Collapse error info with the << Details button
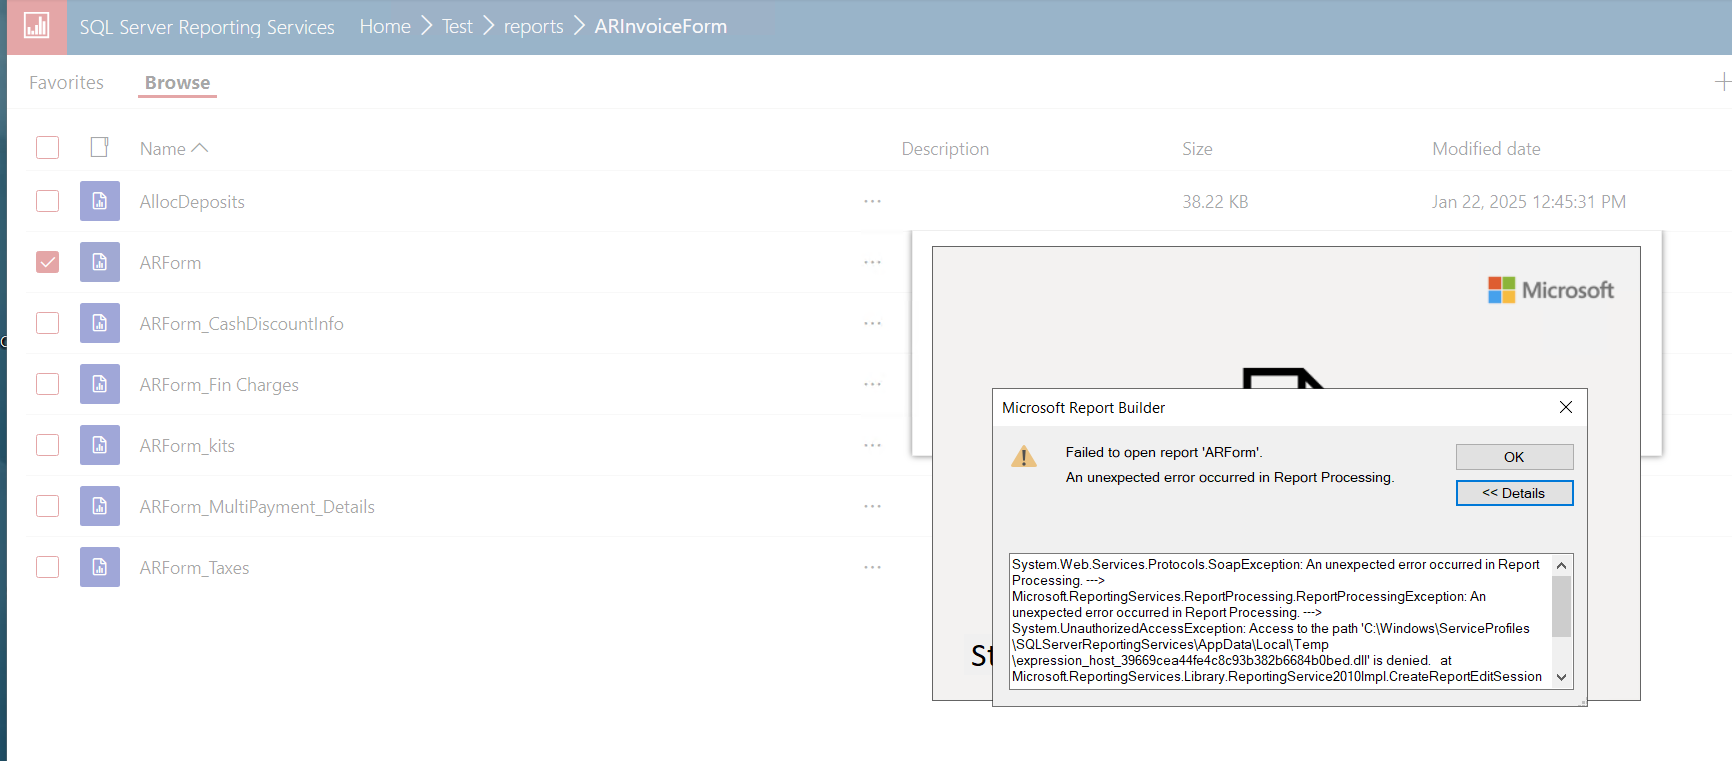The width and height of the screenshot is (1732, 761). tap(1514, 493)
